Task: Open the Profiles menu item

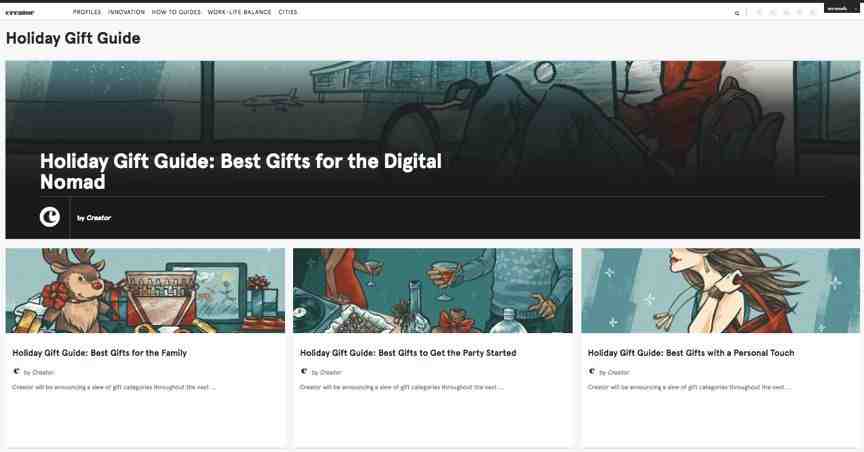Action: pyautogui.click(x=87, y=12)
